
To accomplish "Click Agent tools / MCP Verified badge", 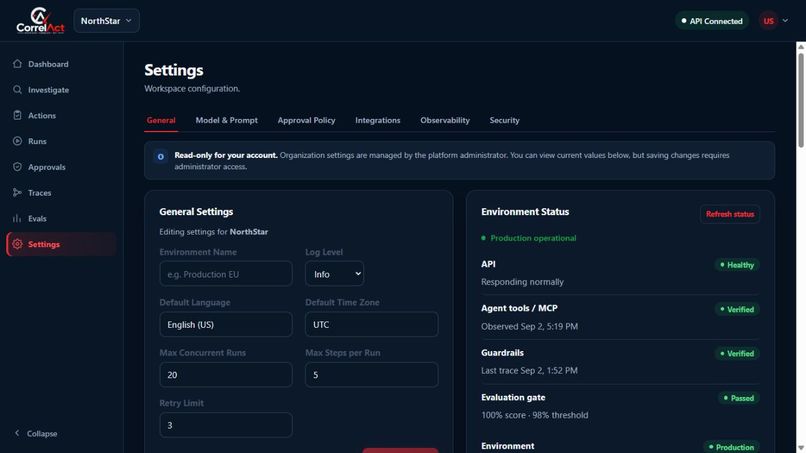I will pos(737,309).
